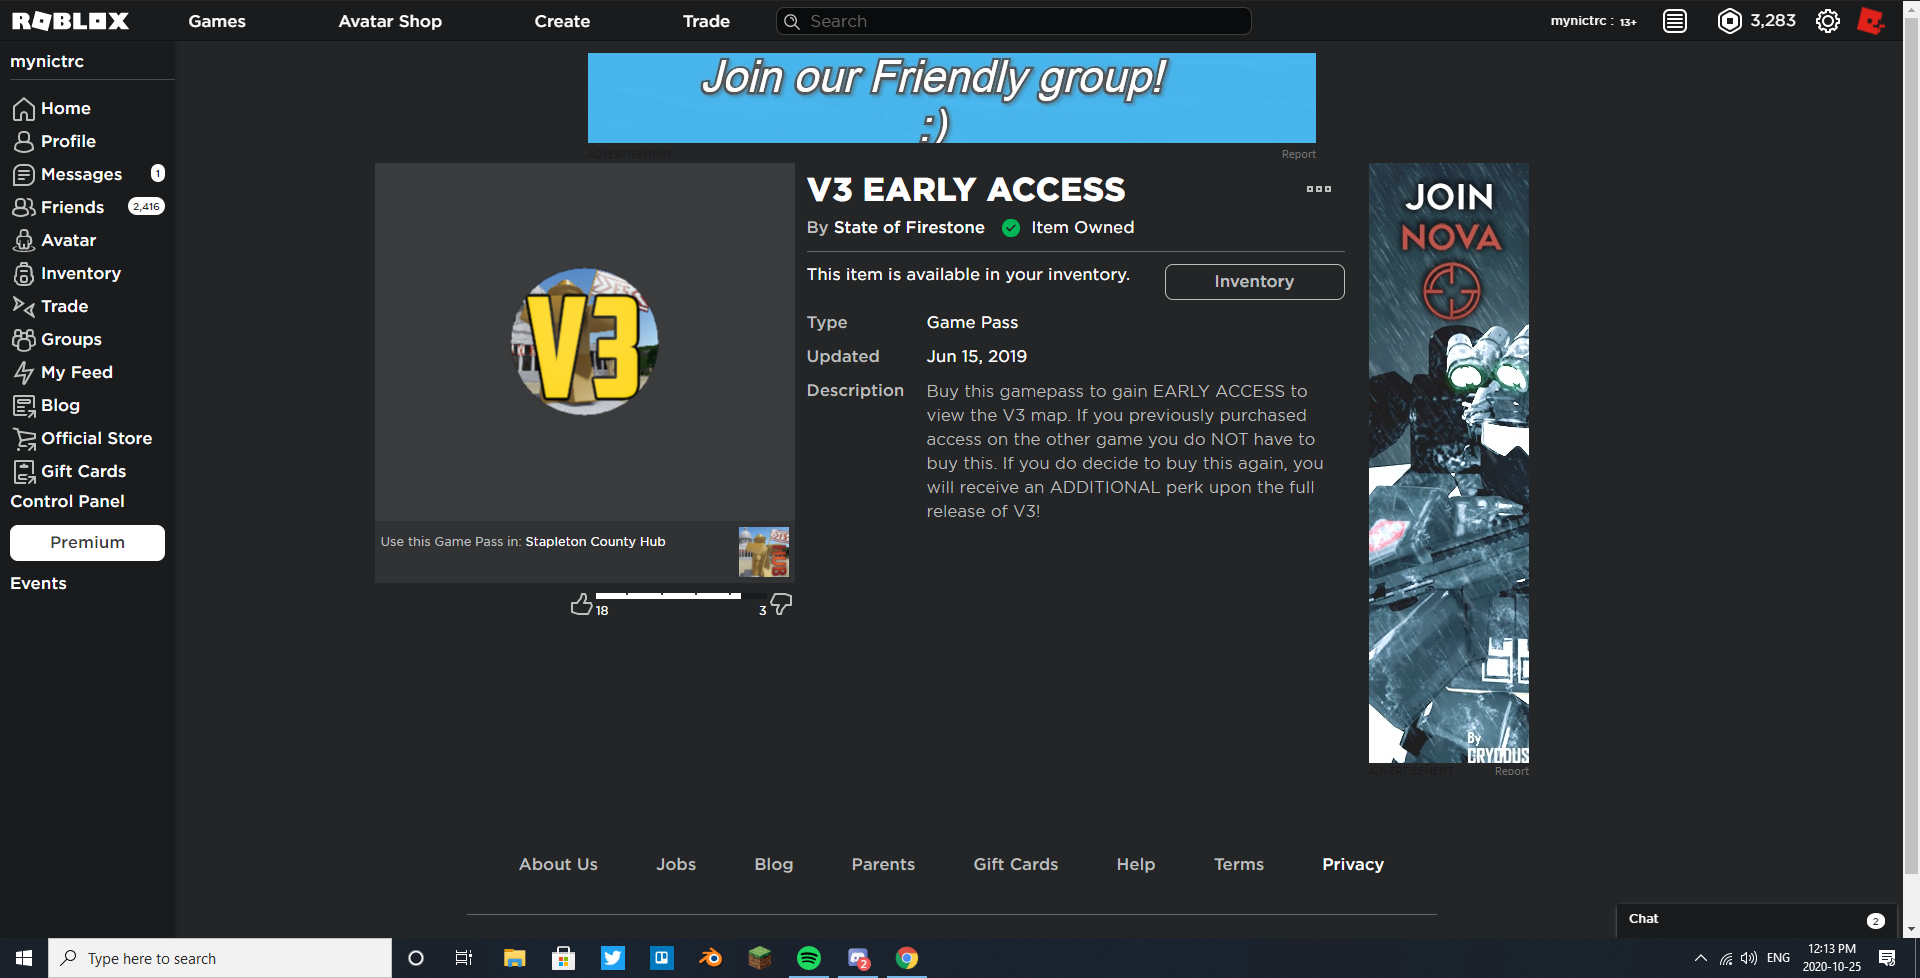Image resolution: width=1920 pixels, height=978 pixels.
Task: Click the Roblox search field
Action: click(x=1014, y=21)
